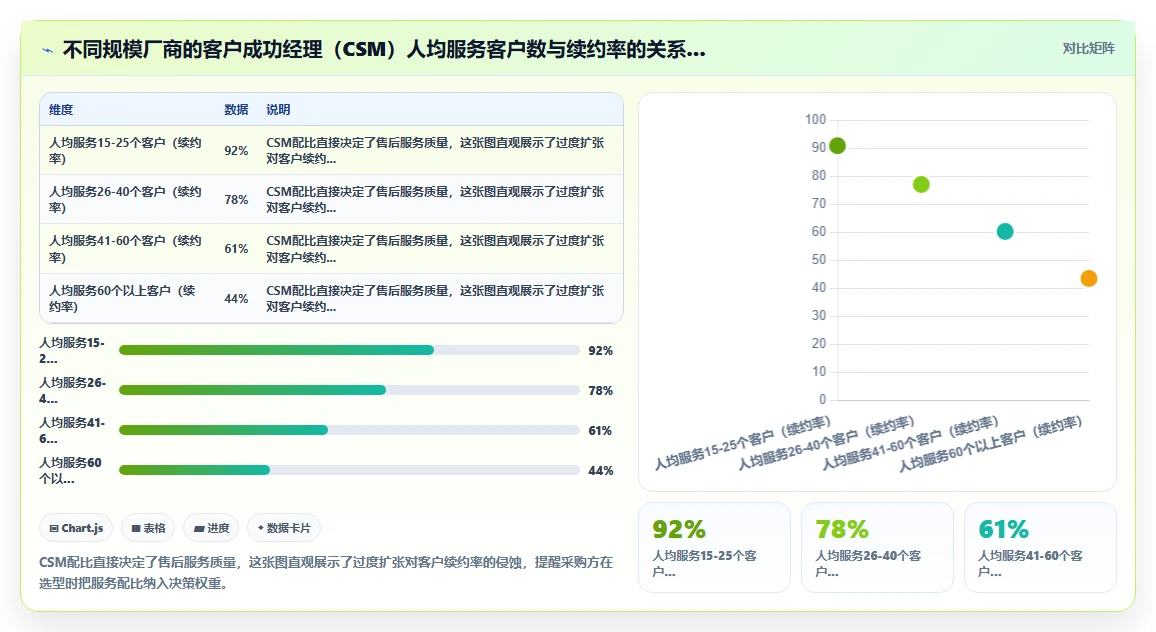
Task: Click the orange chart point at 44
Action: pos(1089,279)
